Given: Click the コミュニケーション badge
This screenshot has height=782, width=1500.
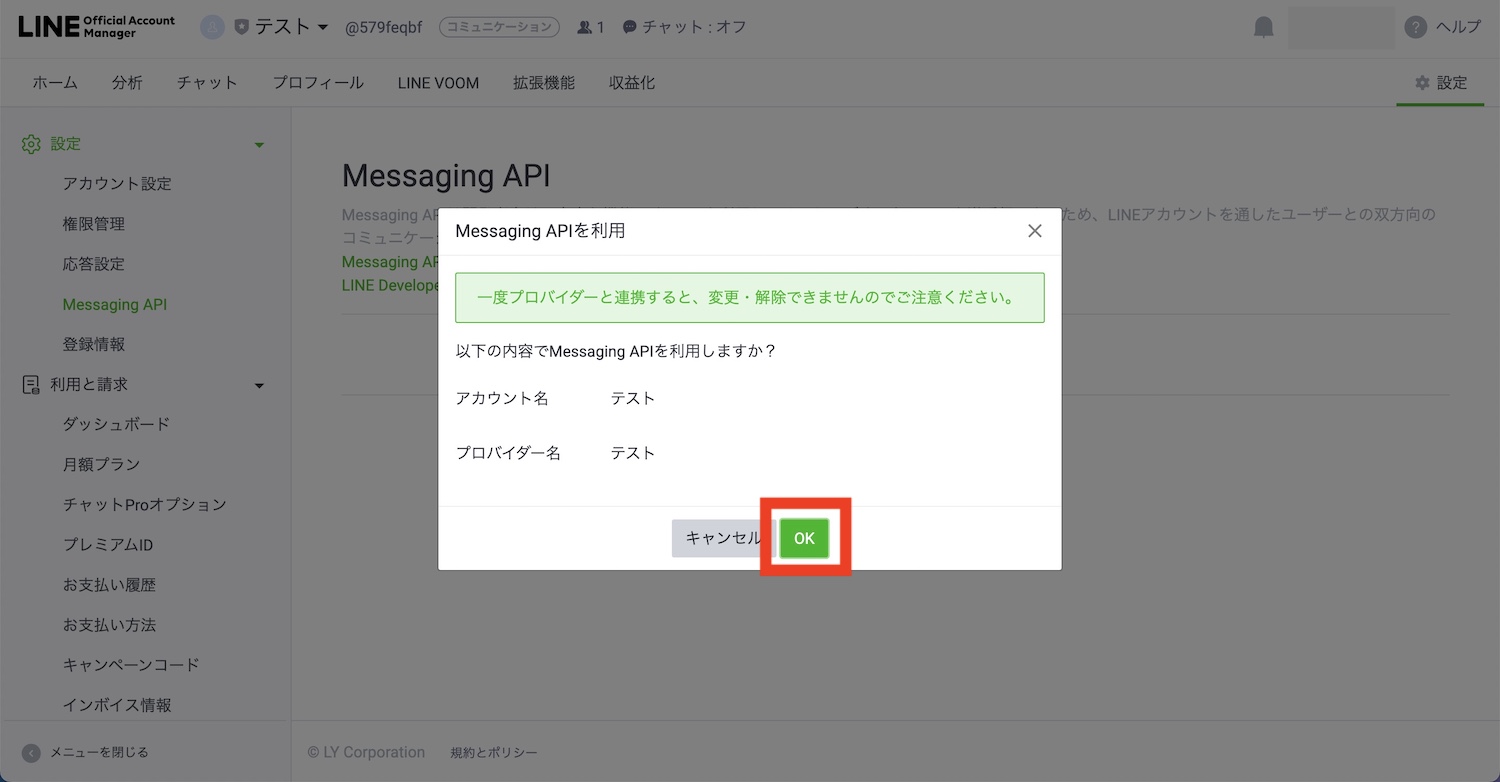Looking at the screenshot, I should tap(499, 27).
